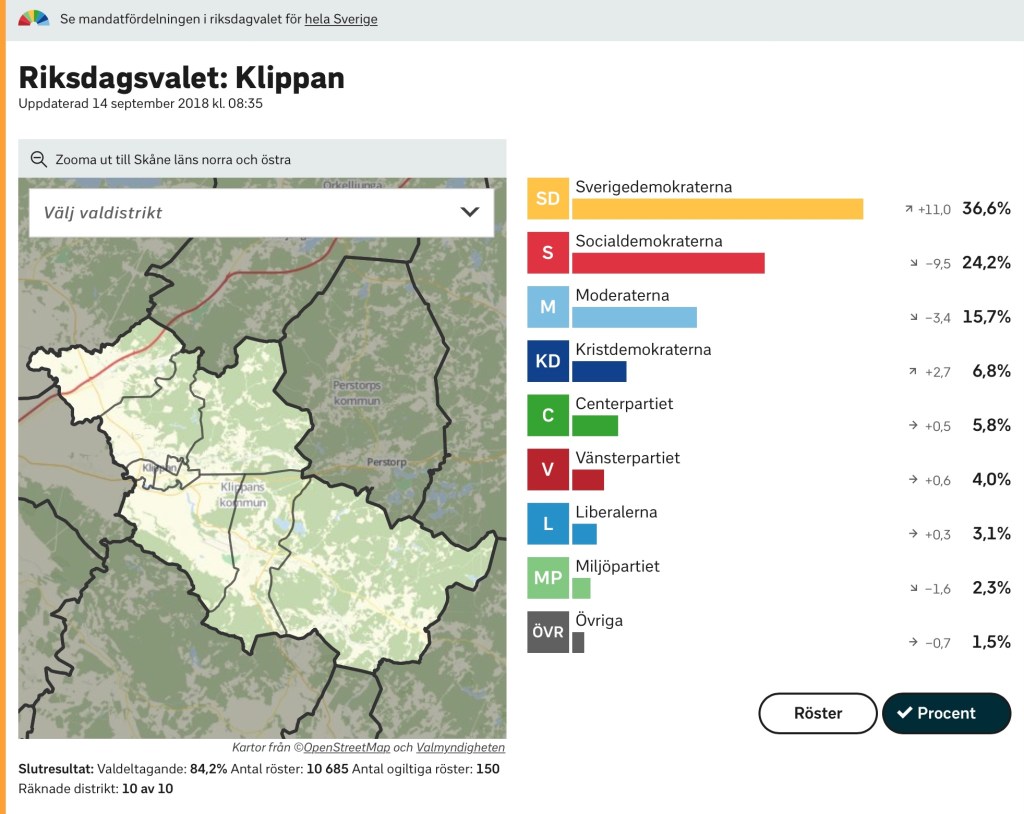Click the dropdown chevron arrow

pos(469,212)
